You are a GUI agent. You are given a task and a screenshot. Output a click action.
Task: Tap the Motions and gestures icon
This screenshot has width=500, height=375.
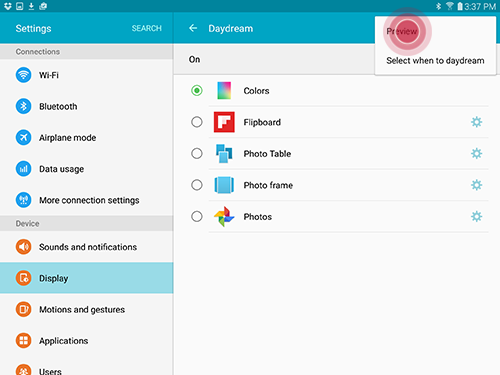click(x=23, y=309)
